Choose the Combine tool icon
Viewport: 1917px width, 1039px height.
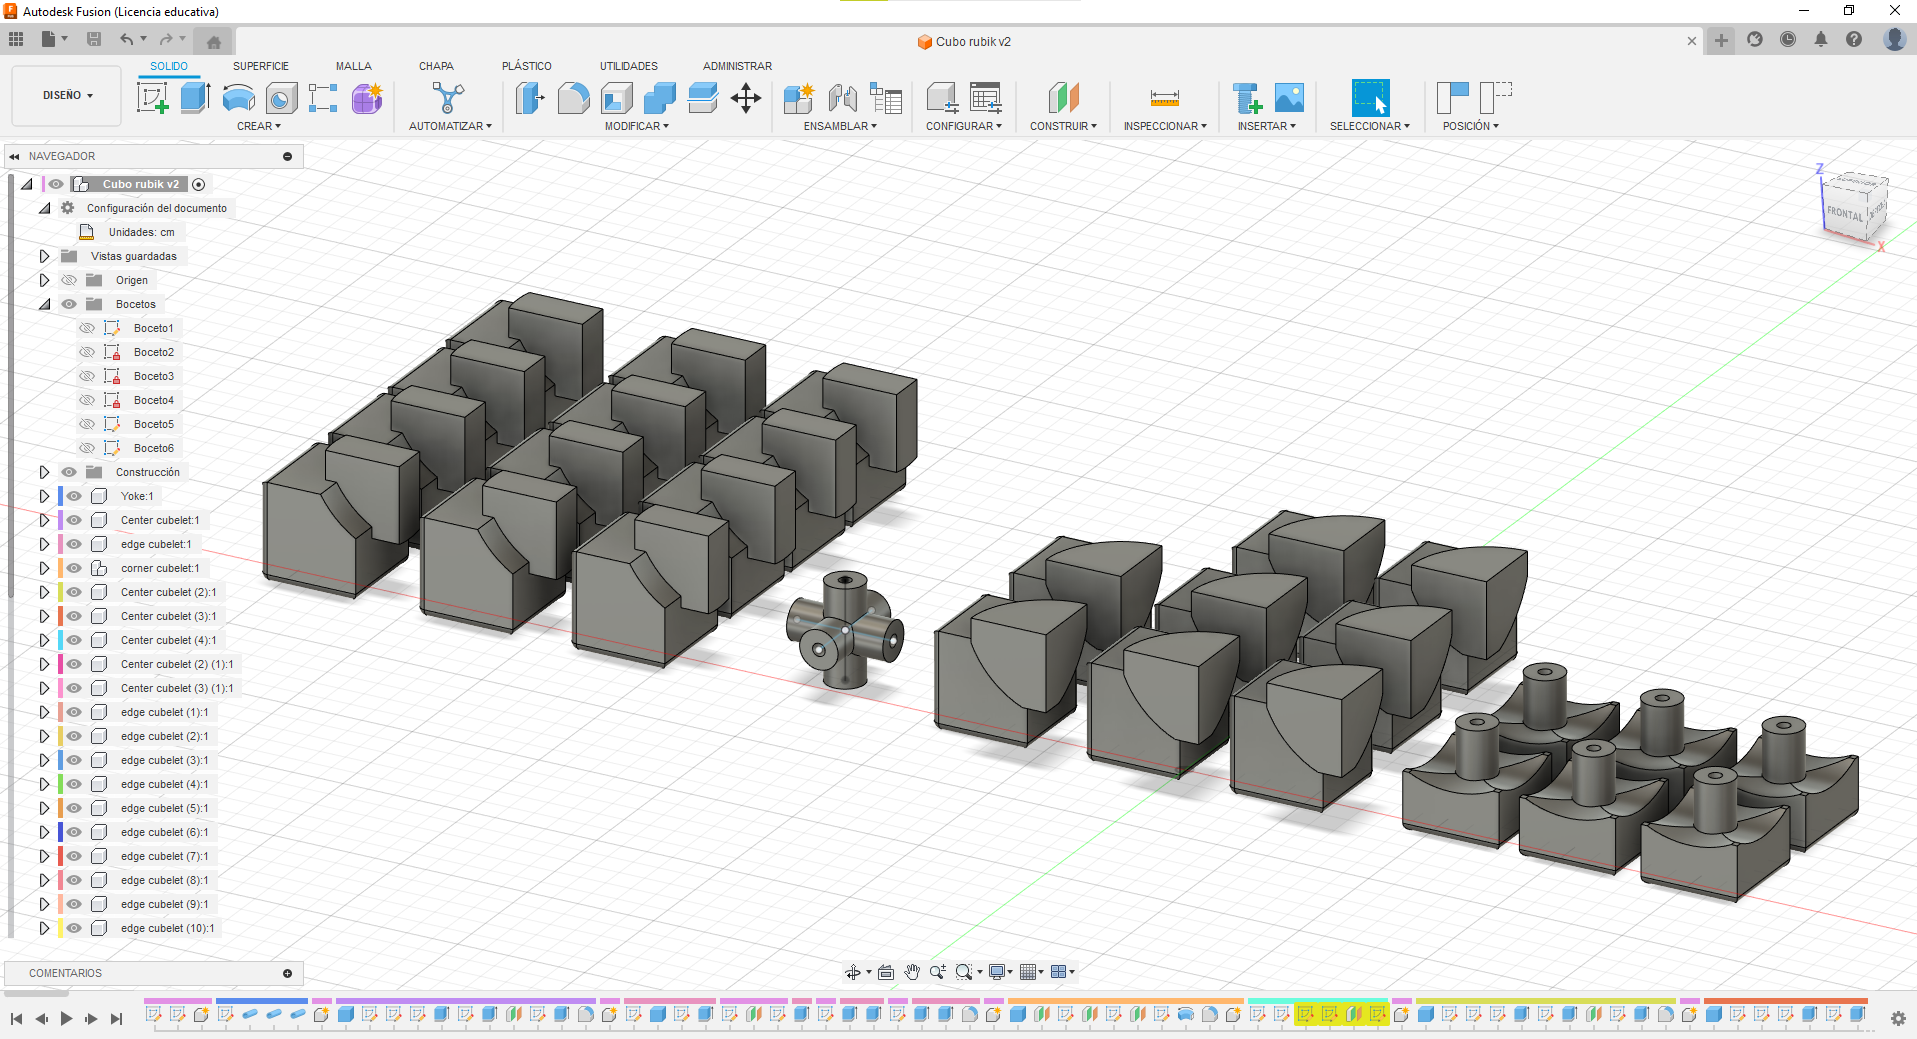point(660,98)
